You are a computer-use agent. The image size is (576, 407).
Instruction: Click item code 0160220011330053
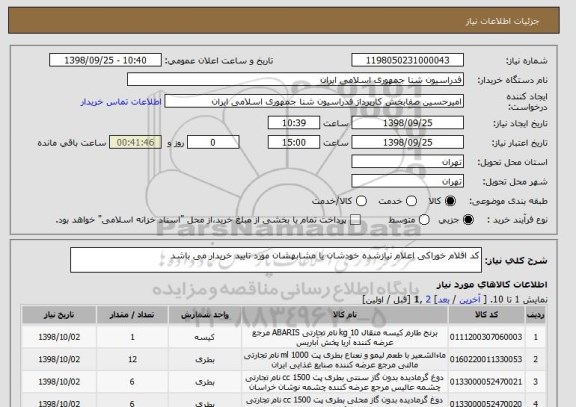(x=486, y=359)
